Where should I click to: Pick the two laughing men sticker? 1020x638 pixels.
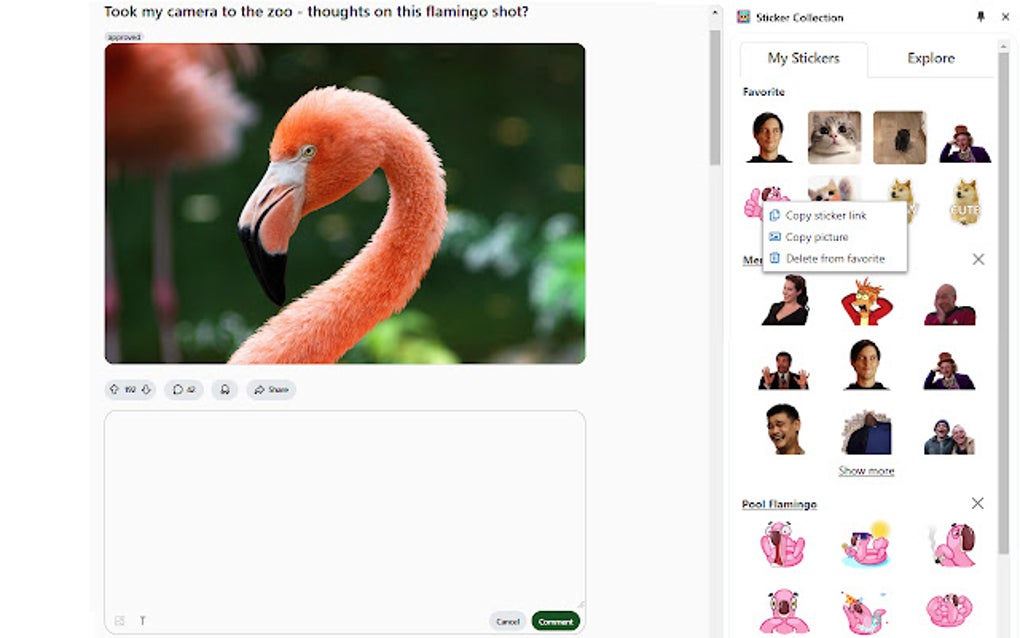(949, 436)
